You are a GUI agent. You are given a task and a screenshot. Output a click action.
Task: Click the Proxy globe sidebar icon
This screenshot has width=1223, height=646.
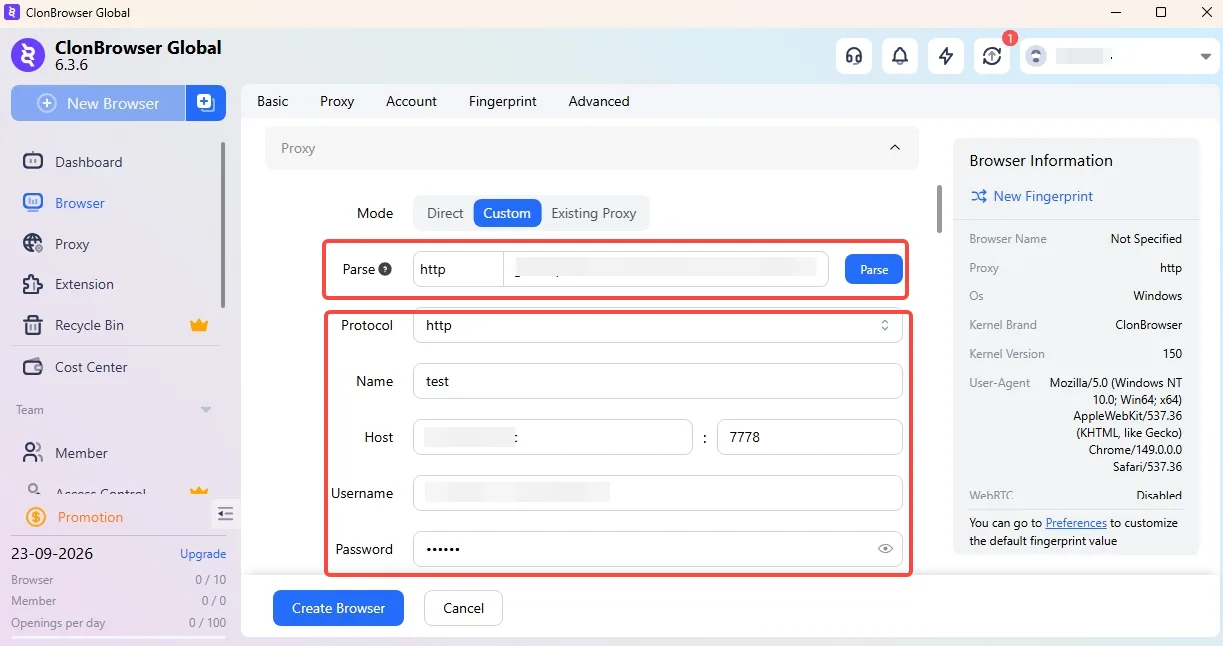point(33,243)
